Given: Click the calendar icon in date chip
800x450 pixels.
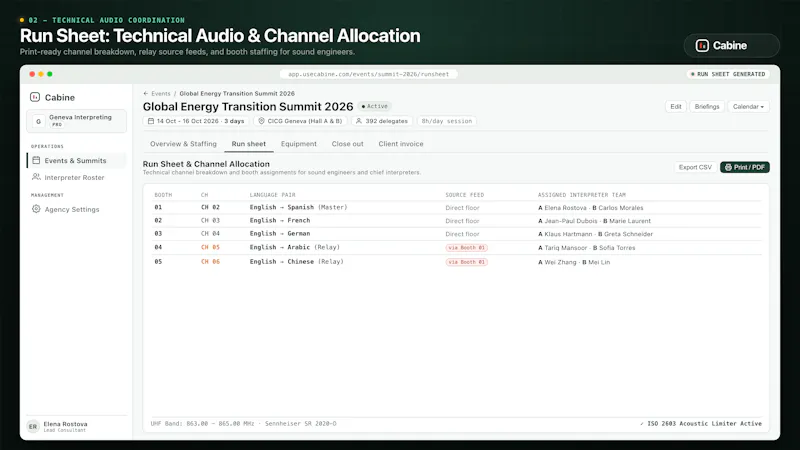Looking at the screenshot, I should click(151, 121).
